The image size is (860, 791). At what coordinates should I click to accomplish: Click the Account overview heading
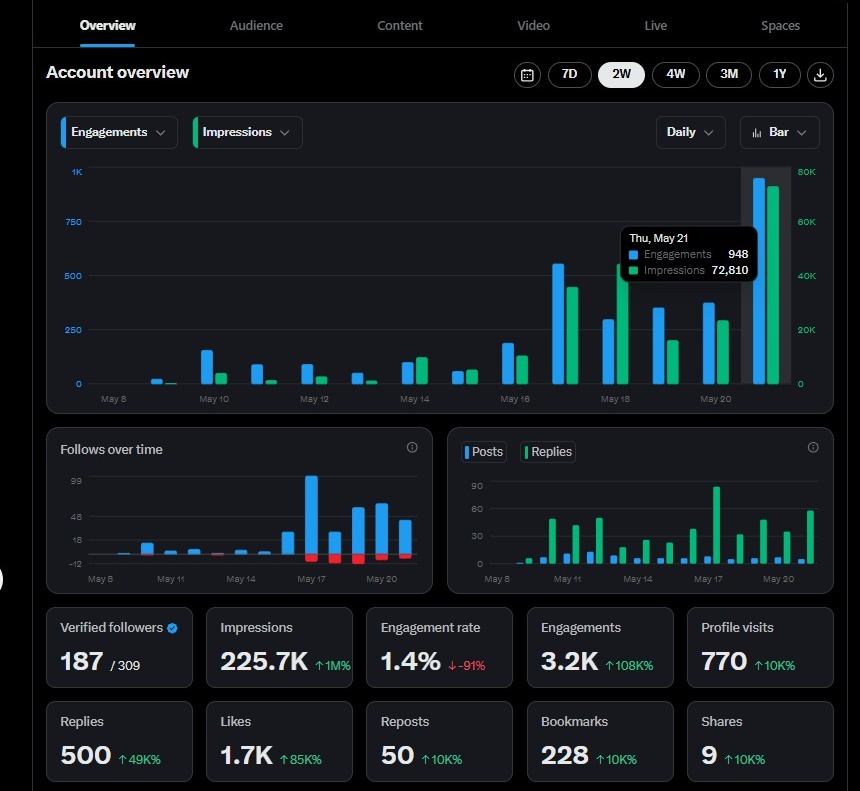(117, 72)
